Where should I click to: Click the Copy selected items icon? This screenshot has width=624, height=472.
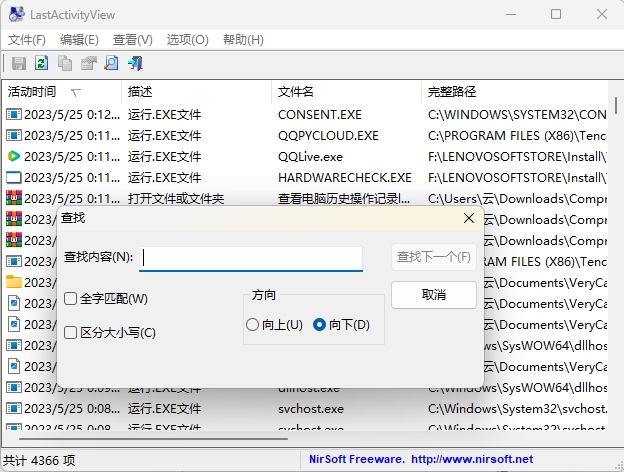tap(65, 63)
